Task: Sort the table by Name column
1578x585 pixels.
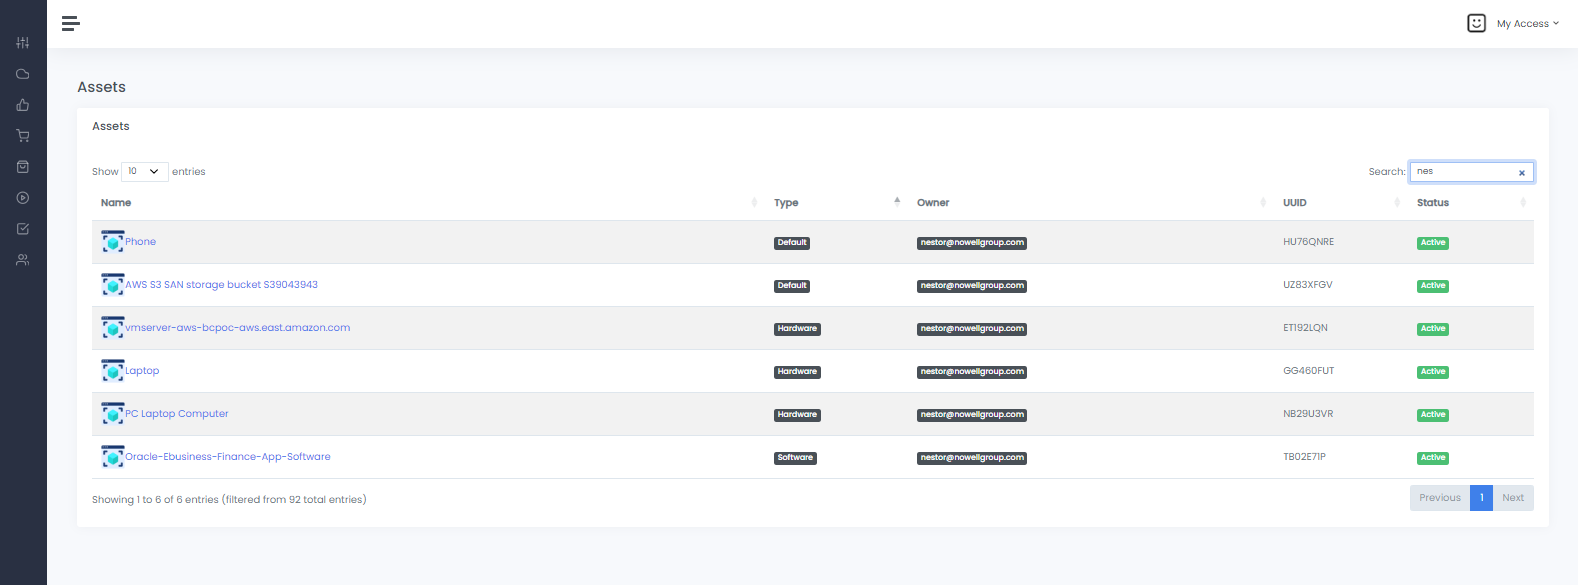Action: tap(116, 203)
